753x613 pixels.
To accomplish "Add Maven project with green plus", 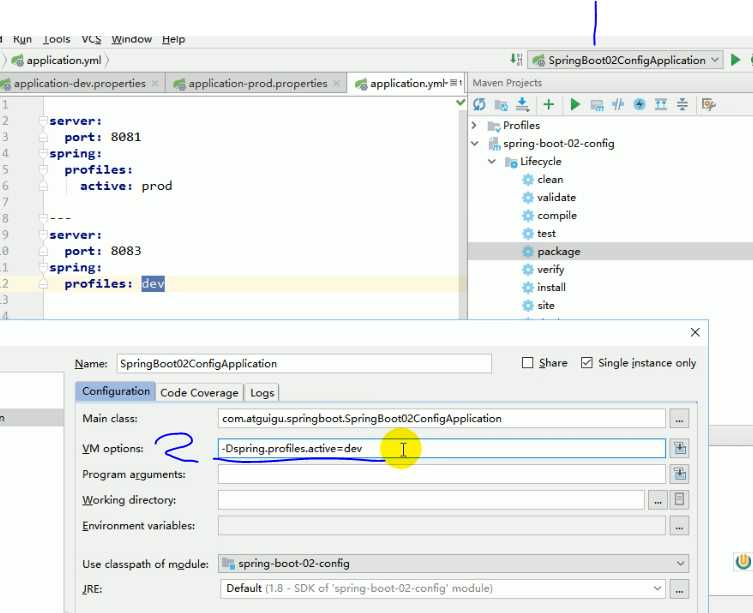I will click(x=548, y=104).
